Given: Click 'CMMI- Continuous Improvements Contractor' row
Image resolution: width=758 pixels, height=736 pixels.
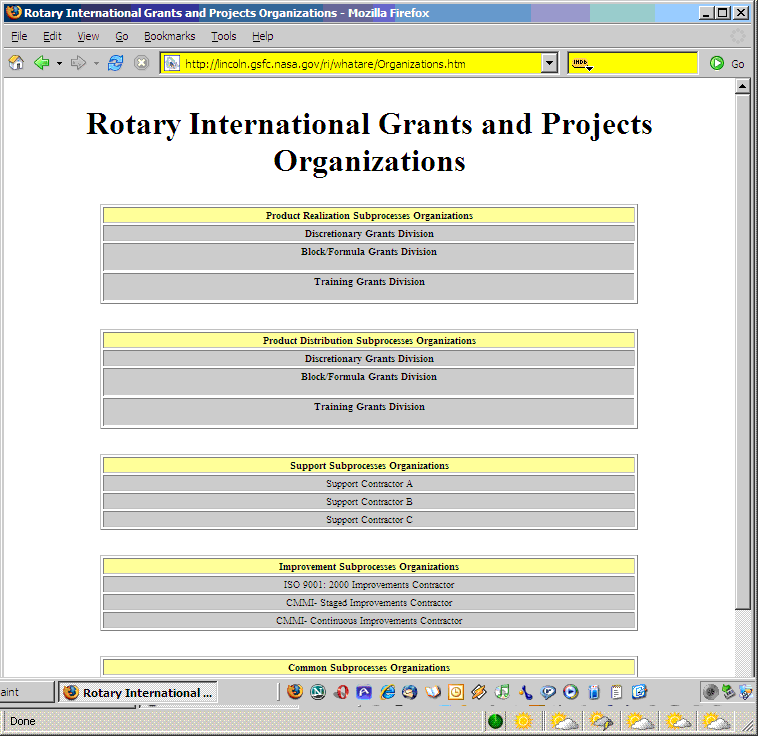Looking at the screenshot, I should 369,620.
